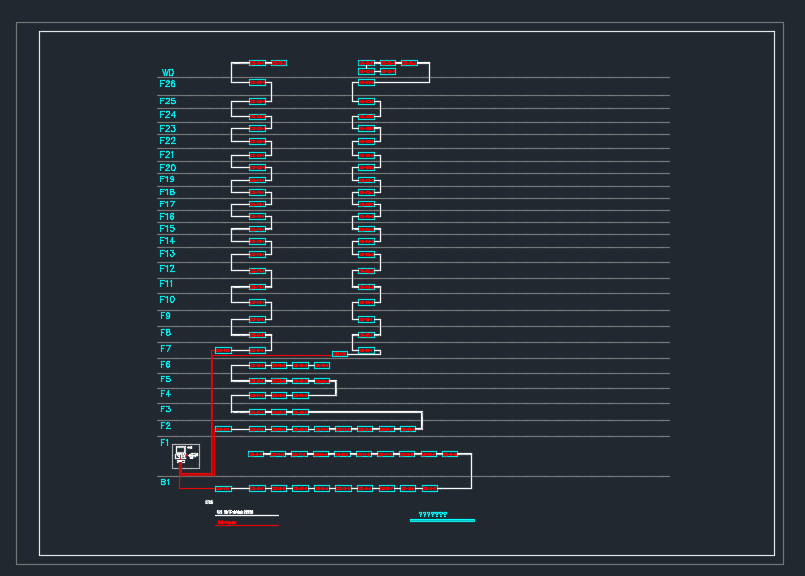This screenshot has height=576, width=805.
Task: Select the F5 floor label
Action: (x=165, y=379)
